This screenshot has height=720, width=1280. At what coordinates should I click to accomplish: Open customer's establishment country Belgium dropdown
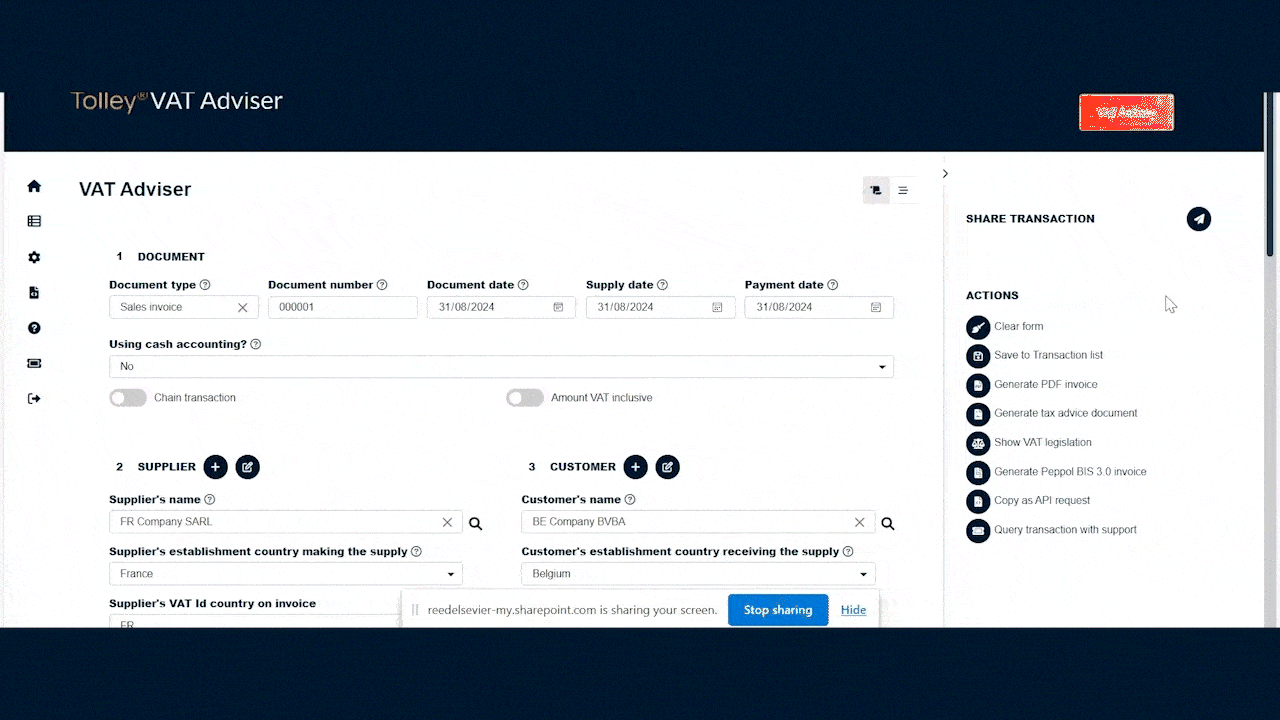(698, 574)
